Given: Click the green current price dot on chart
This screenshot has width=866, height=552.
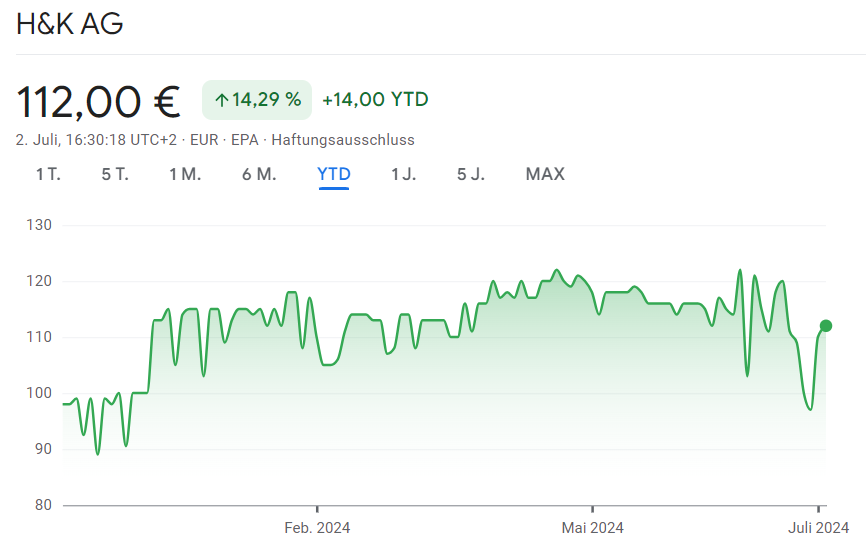Looking at the screenshot, I should 826,326.
